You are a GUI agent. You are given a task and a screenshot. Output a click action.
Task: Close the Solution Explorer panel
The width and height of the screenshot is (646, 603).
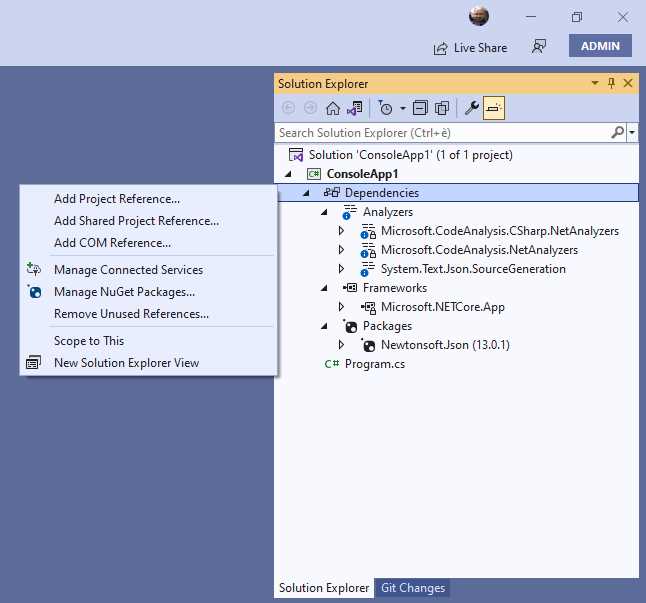click(x=628, y=83)
